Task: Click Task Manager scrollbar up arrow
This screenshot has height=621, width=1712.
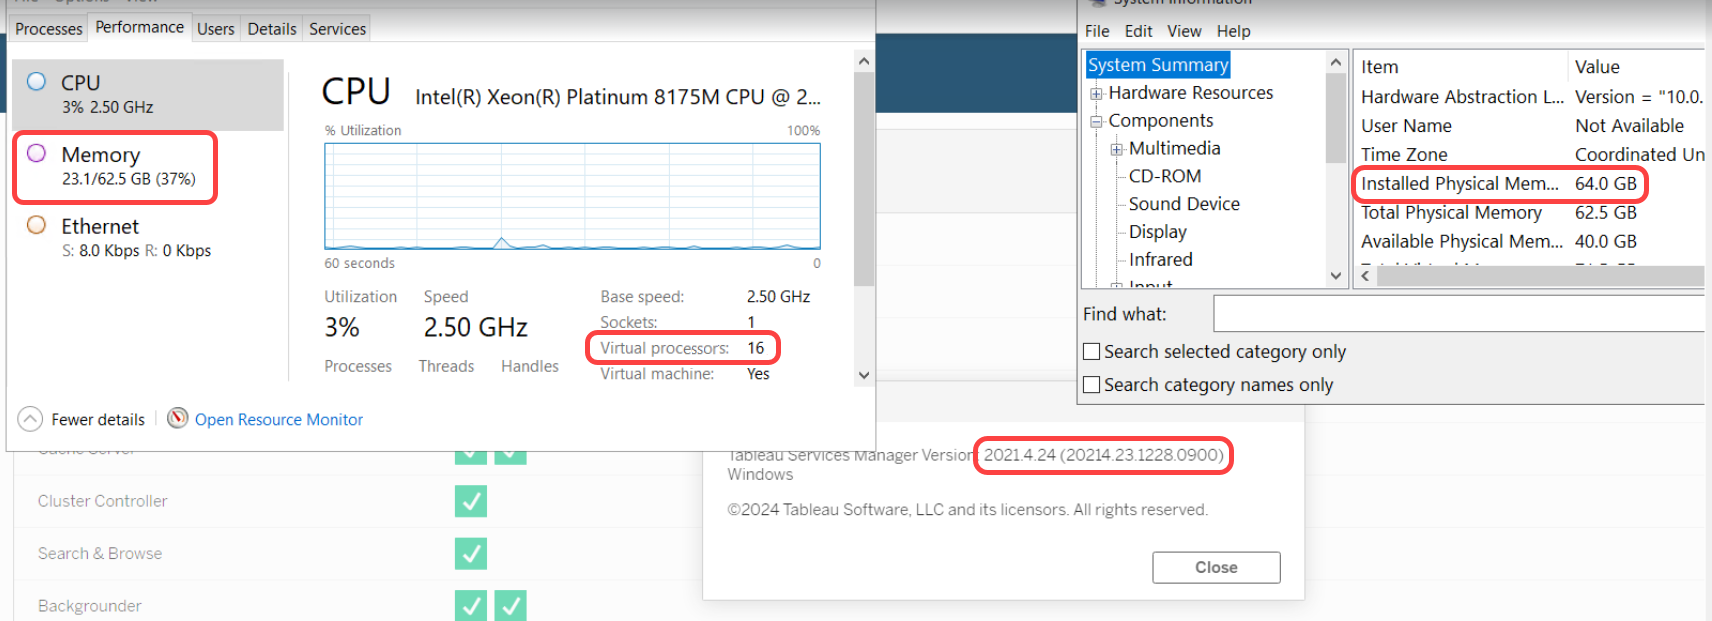Action: [x=864, y=61]
